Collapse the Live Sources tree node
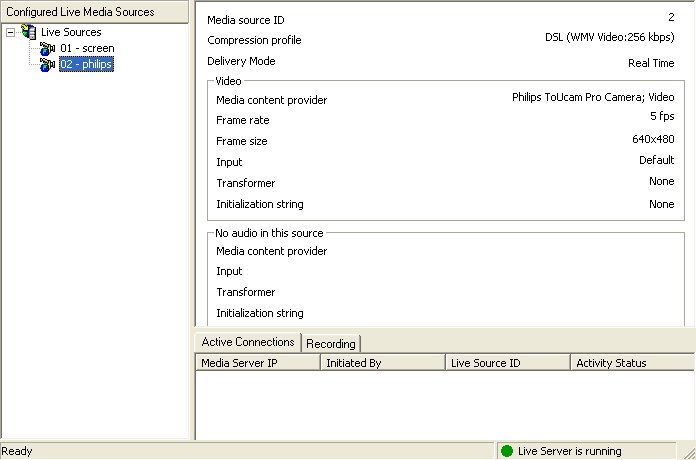This screenshot has width=696, height=460. tap(10, 32)
